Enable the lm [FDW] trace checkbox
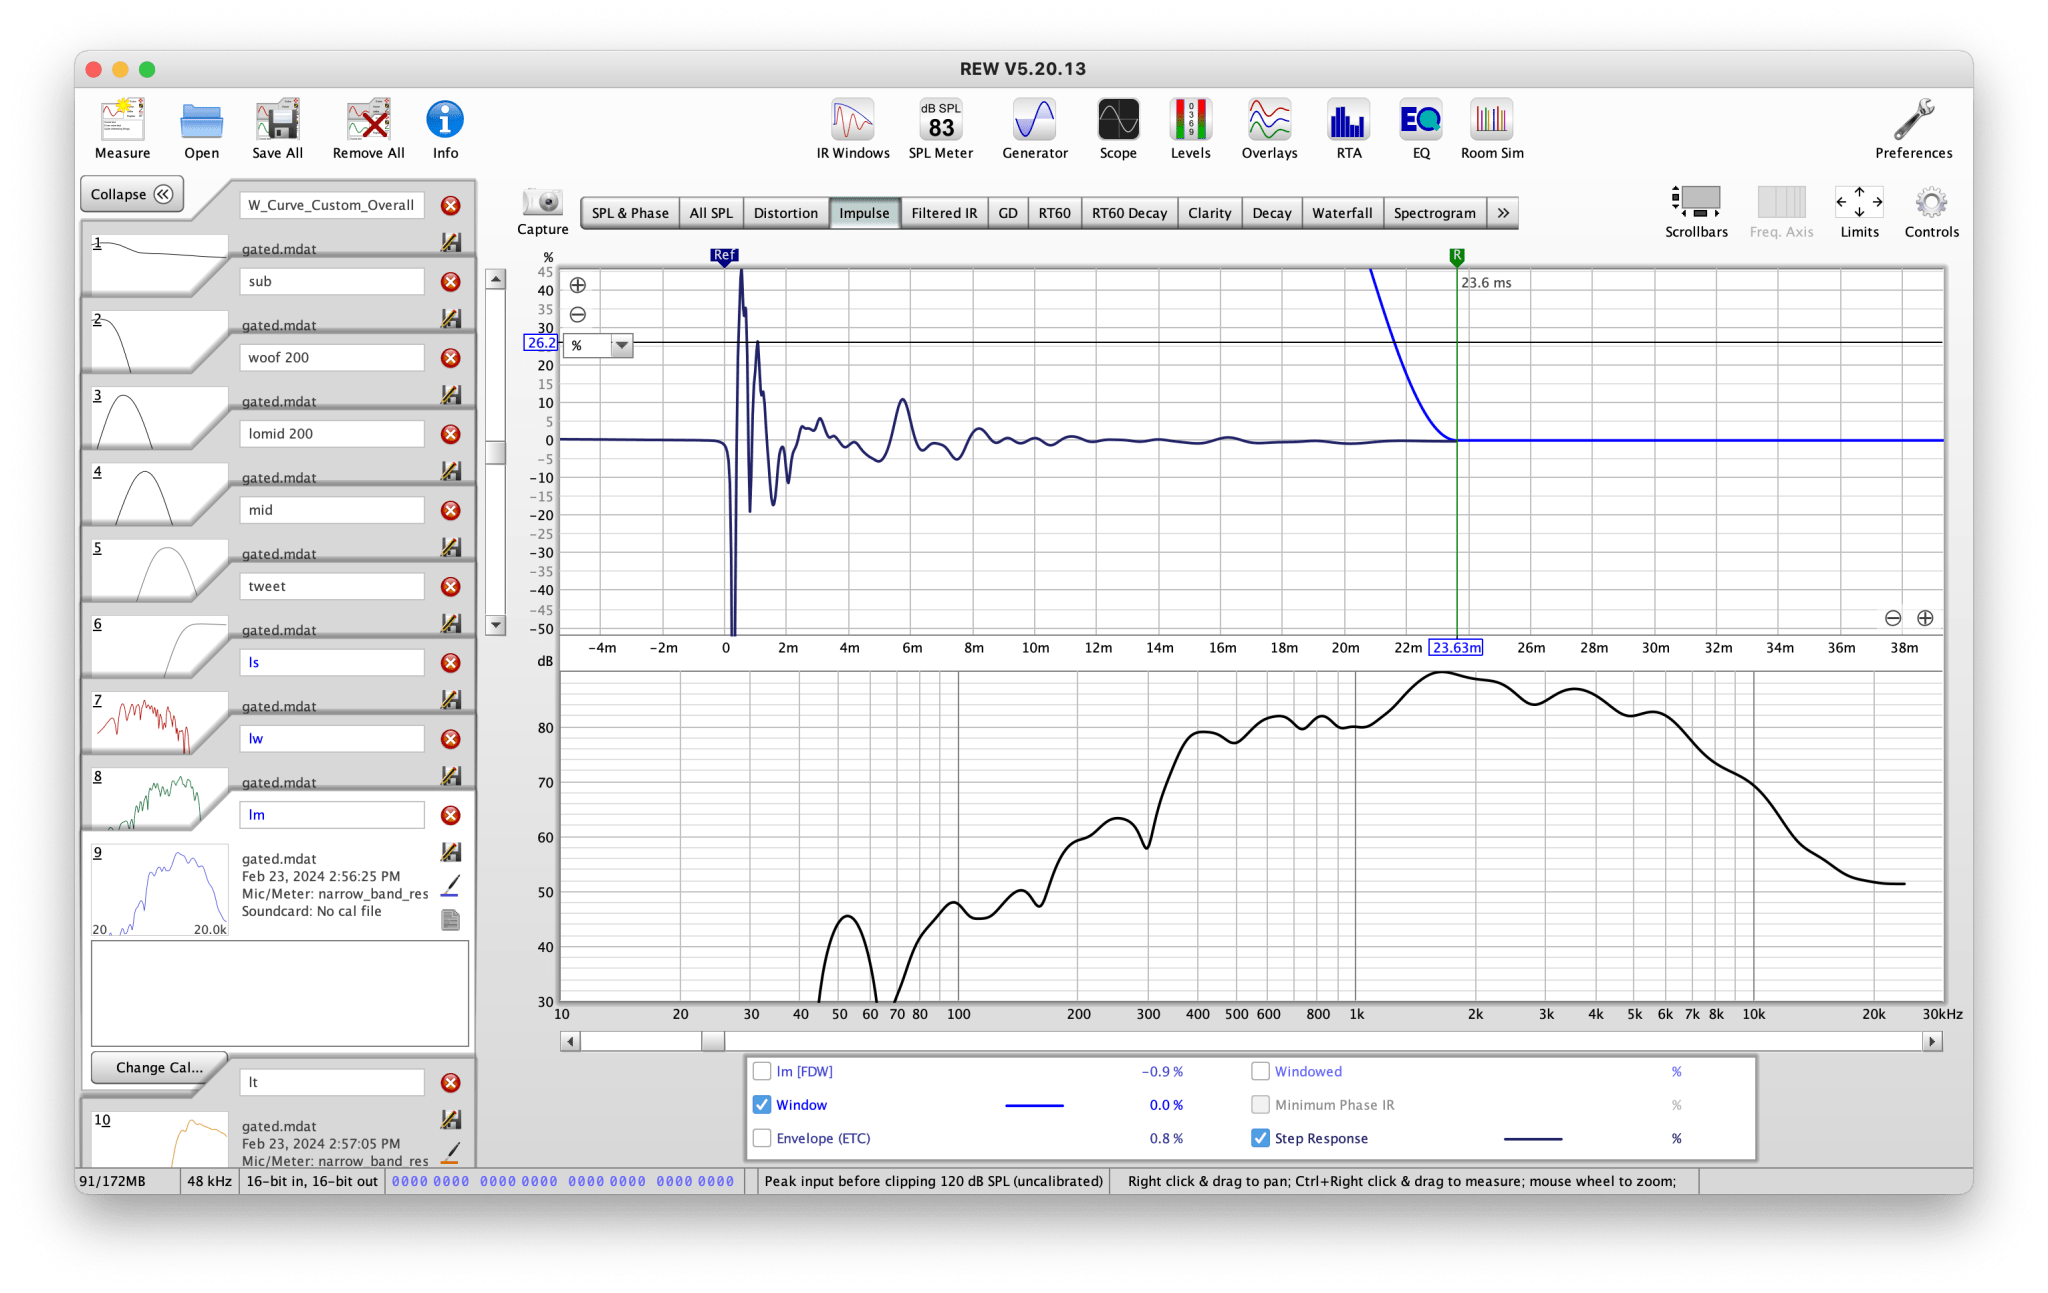 (762, 1071)
